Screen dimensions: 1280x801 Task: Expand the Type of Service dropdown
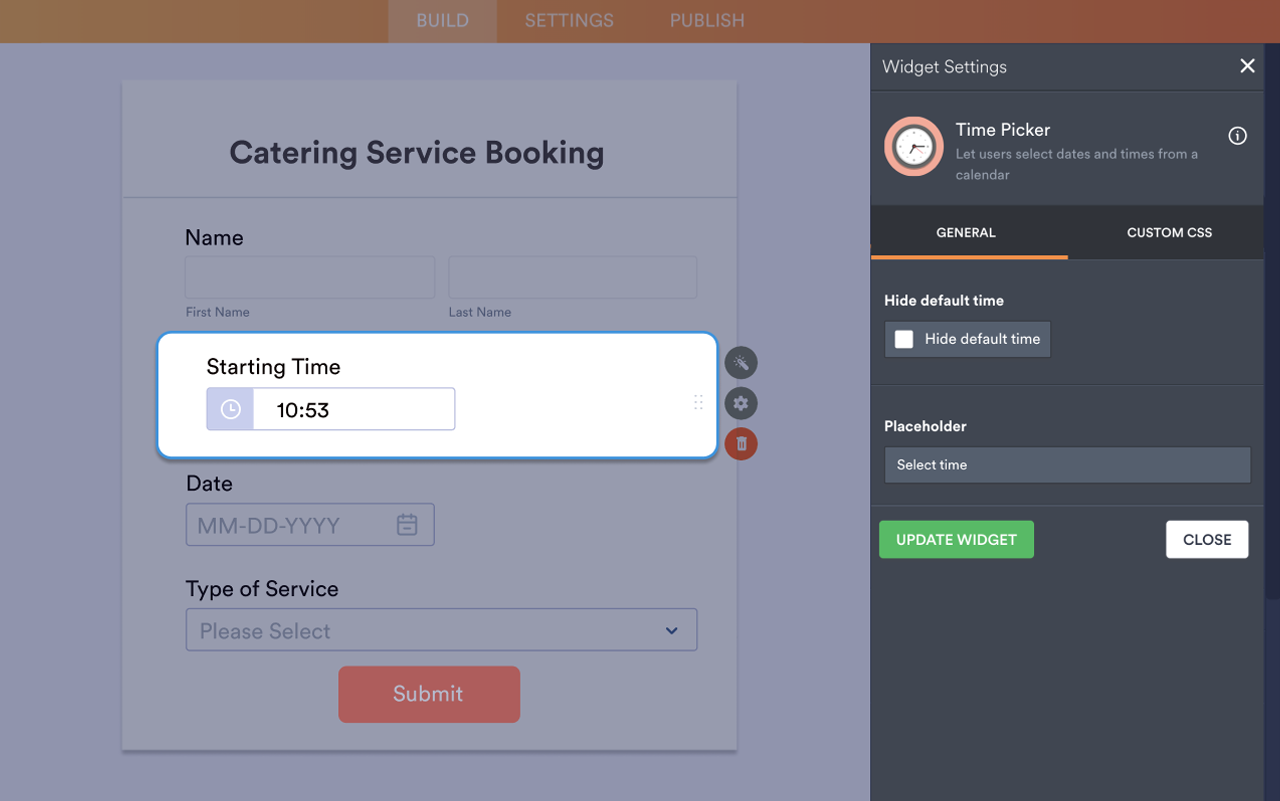pyautogui.click(x=441, y=630)
